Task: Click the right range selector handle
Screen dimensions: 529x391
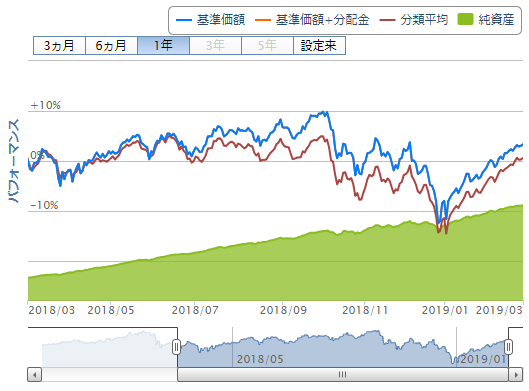Action: point(509,347)
